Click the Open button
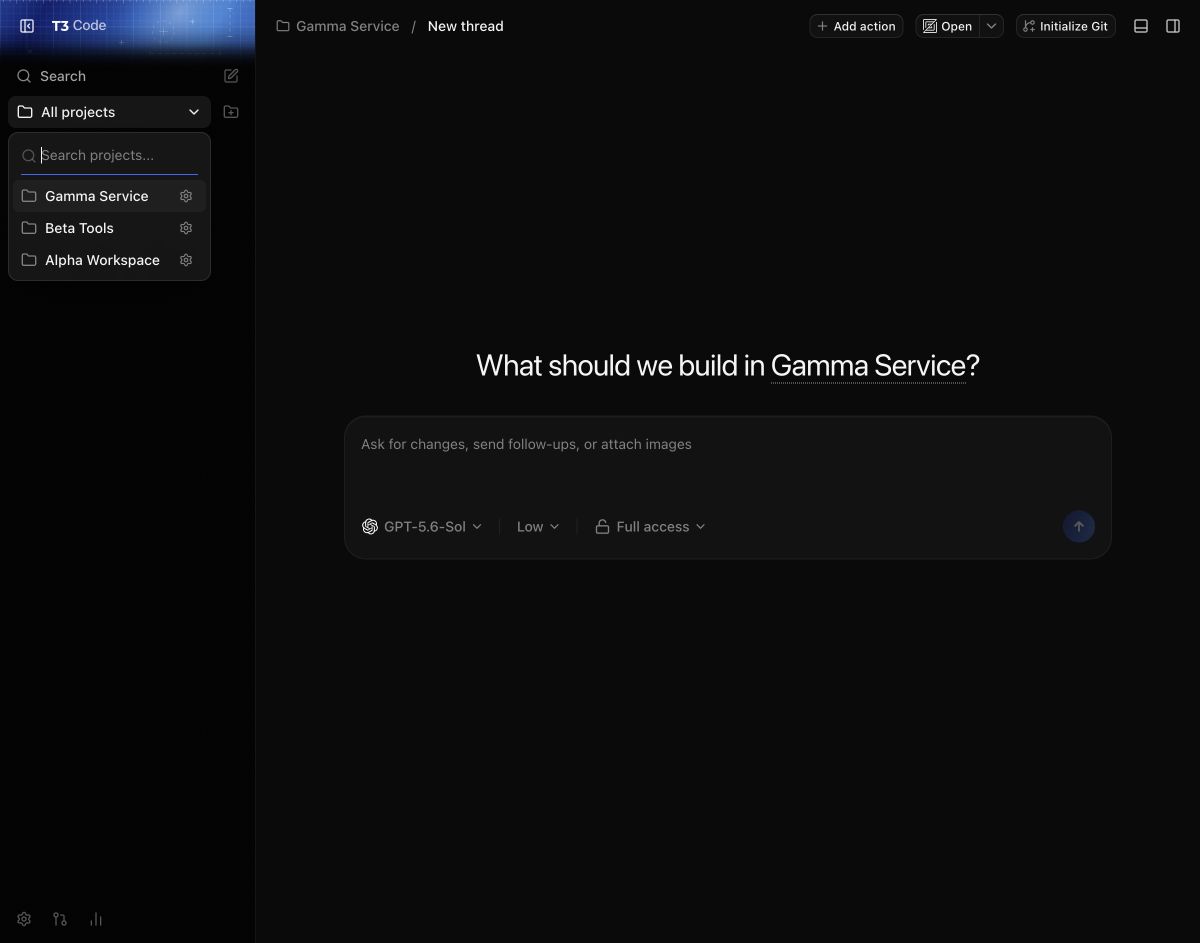Image resolution: width=1200 pixels, height=943 pixels. 948,26
